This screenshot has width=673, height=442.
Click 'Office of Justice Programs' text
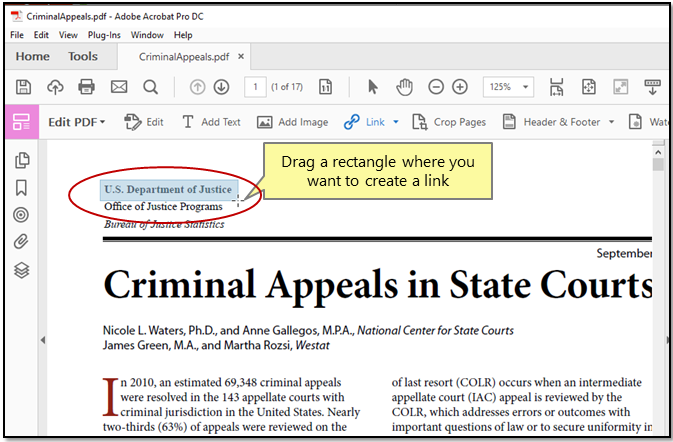point(164,206)
